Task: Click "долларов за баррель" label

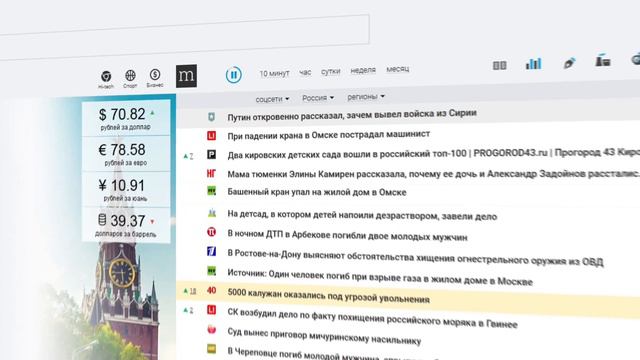Action: click(x=125, y=234)
